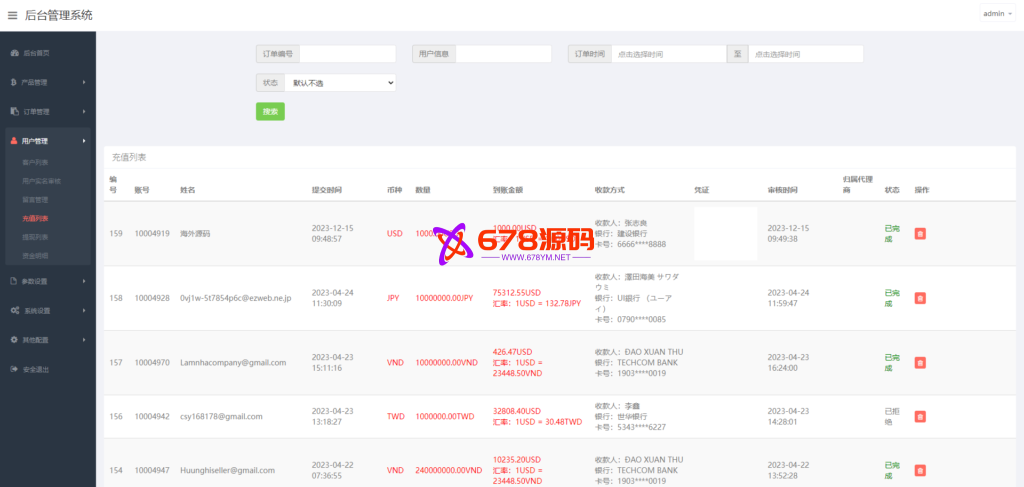The width and height of the screenshot is (1024, 487).
Task: Expand the 参数设置 submenu arrow
Action: point(84,281)
